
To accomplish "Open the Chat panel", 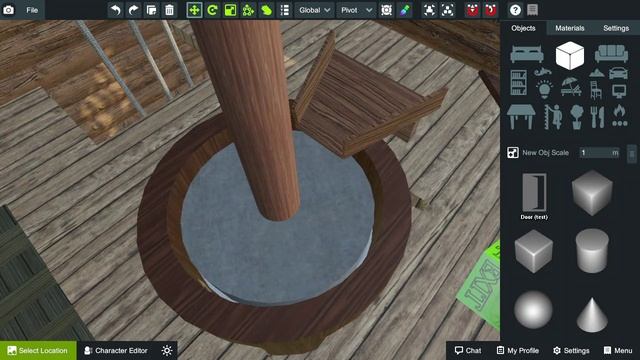I will pyautogui.click(x=468, y=351).
